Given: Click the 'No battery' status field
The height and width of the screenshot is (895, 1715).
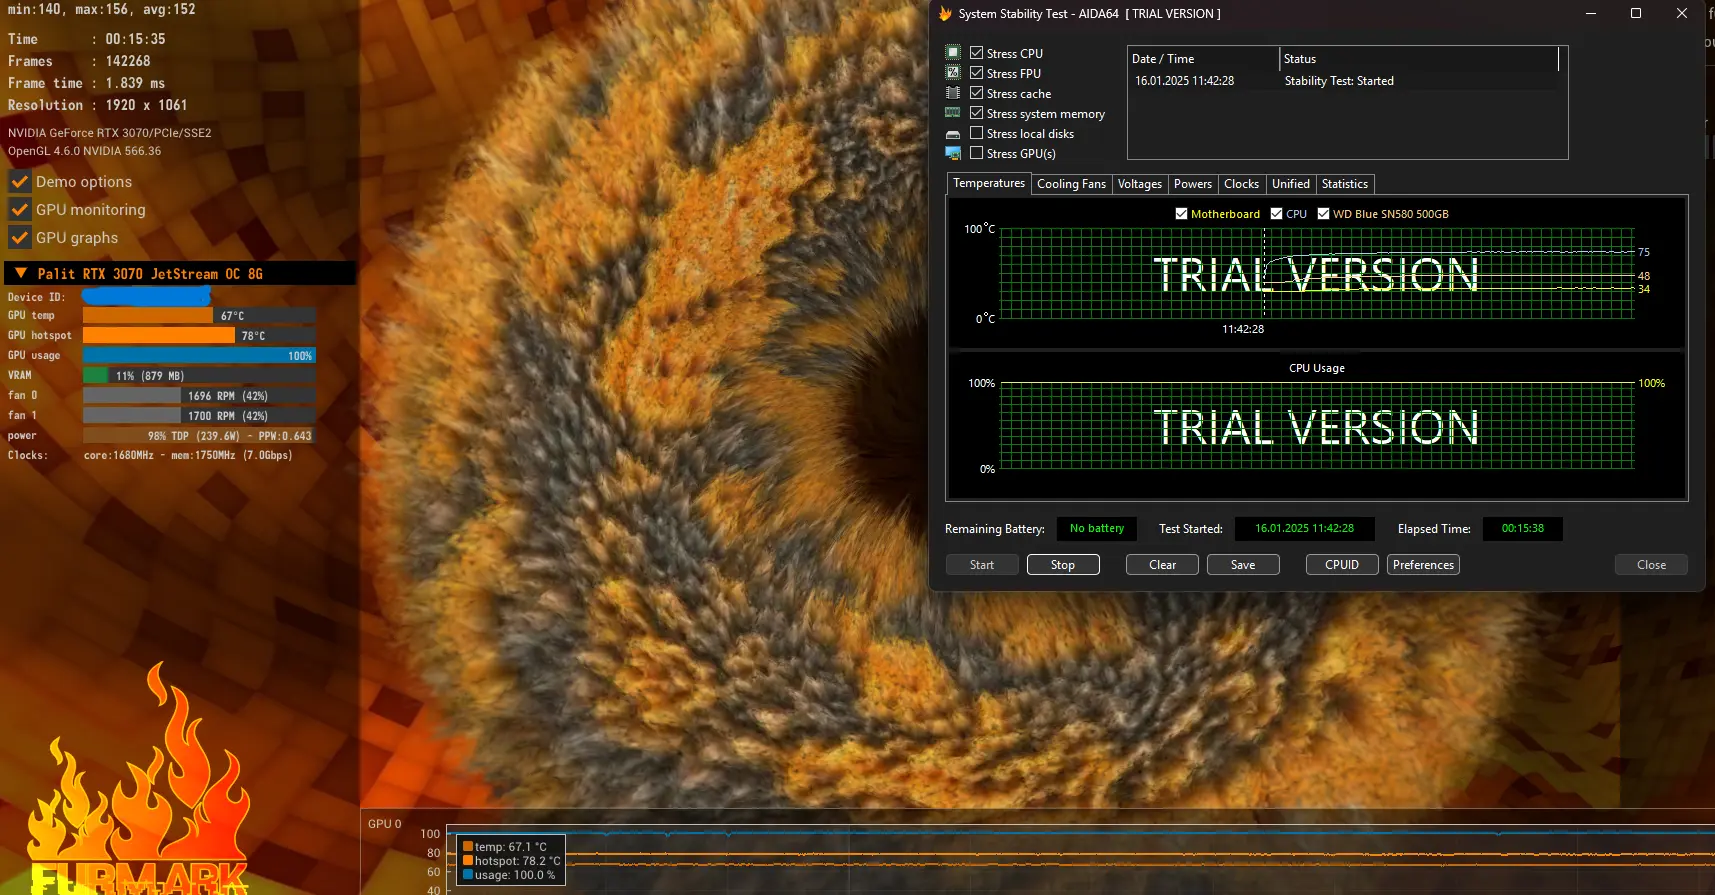Looking at the screenshot, I should click(1097, 529).
